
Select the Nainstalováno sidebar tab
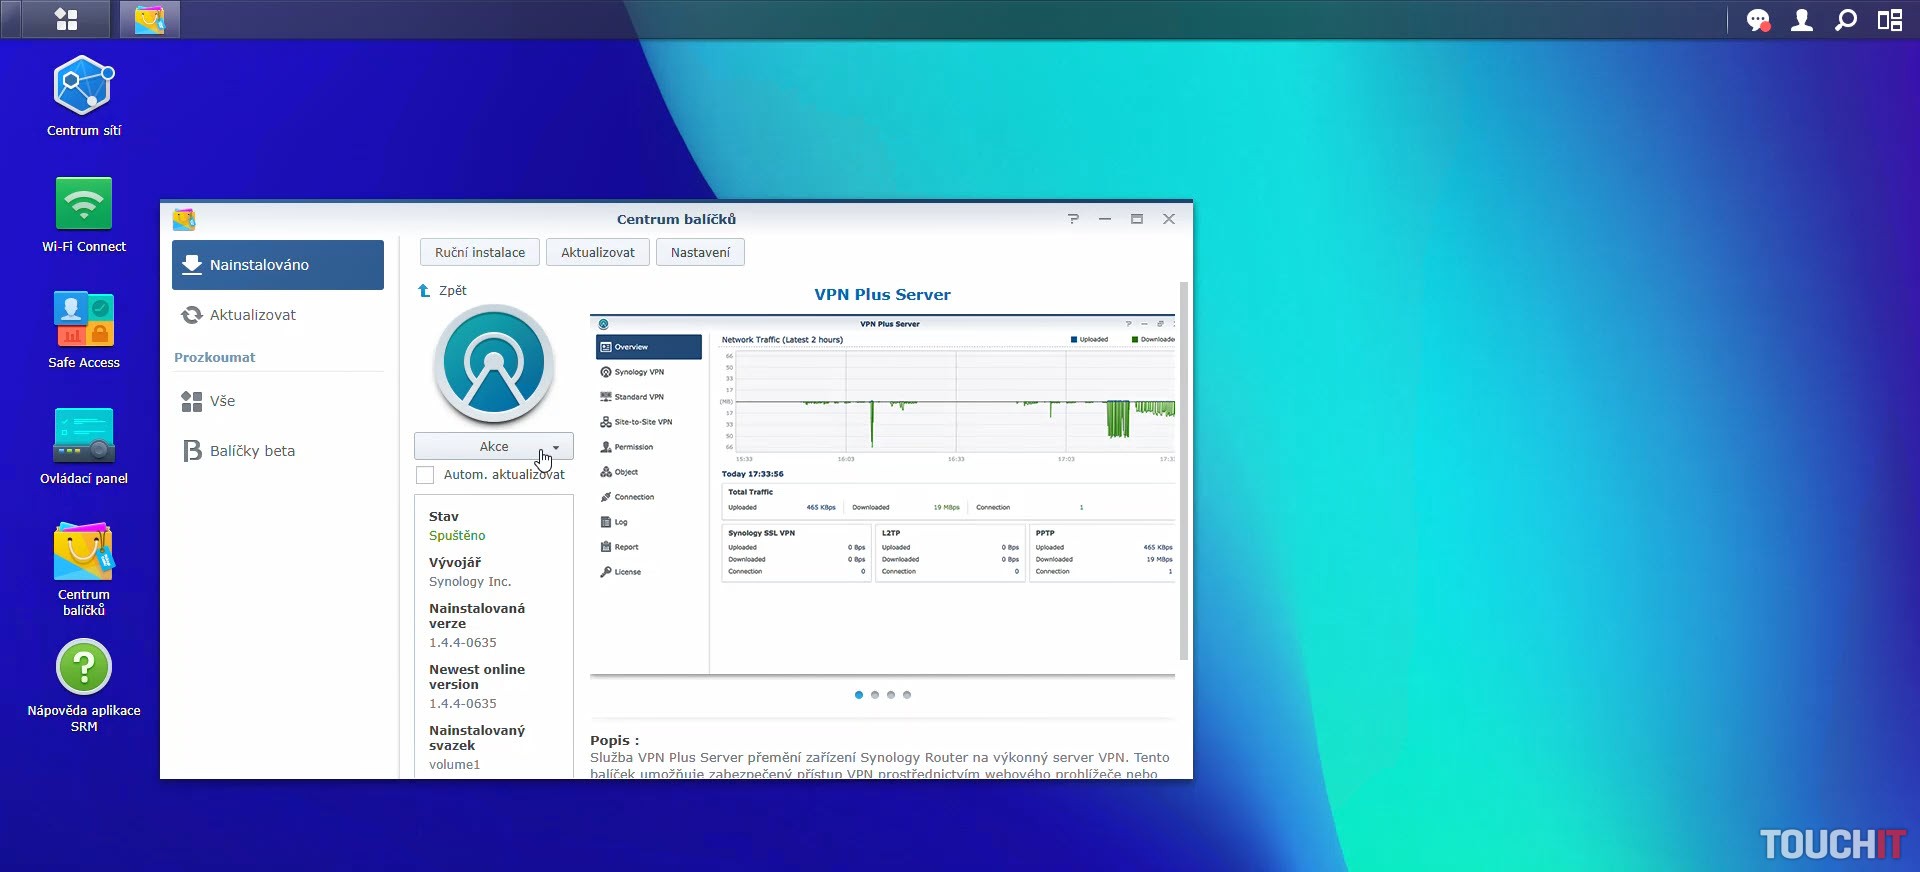[x=278, y=265]
